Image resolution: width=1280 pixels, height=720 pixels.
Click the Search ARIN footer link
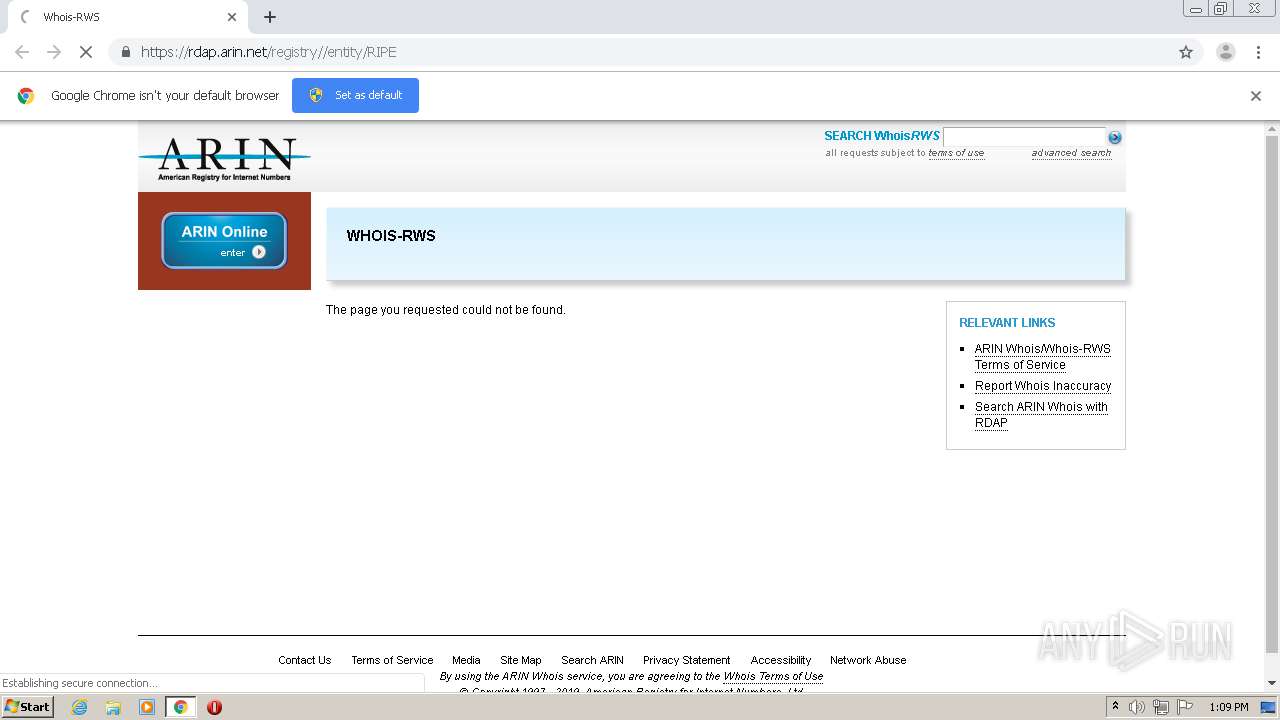click(x=592, y=660)
